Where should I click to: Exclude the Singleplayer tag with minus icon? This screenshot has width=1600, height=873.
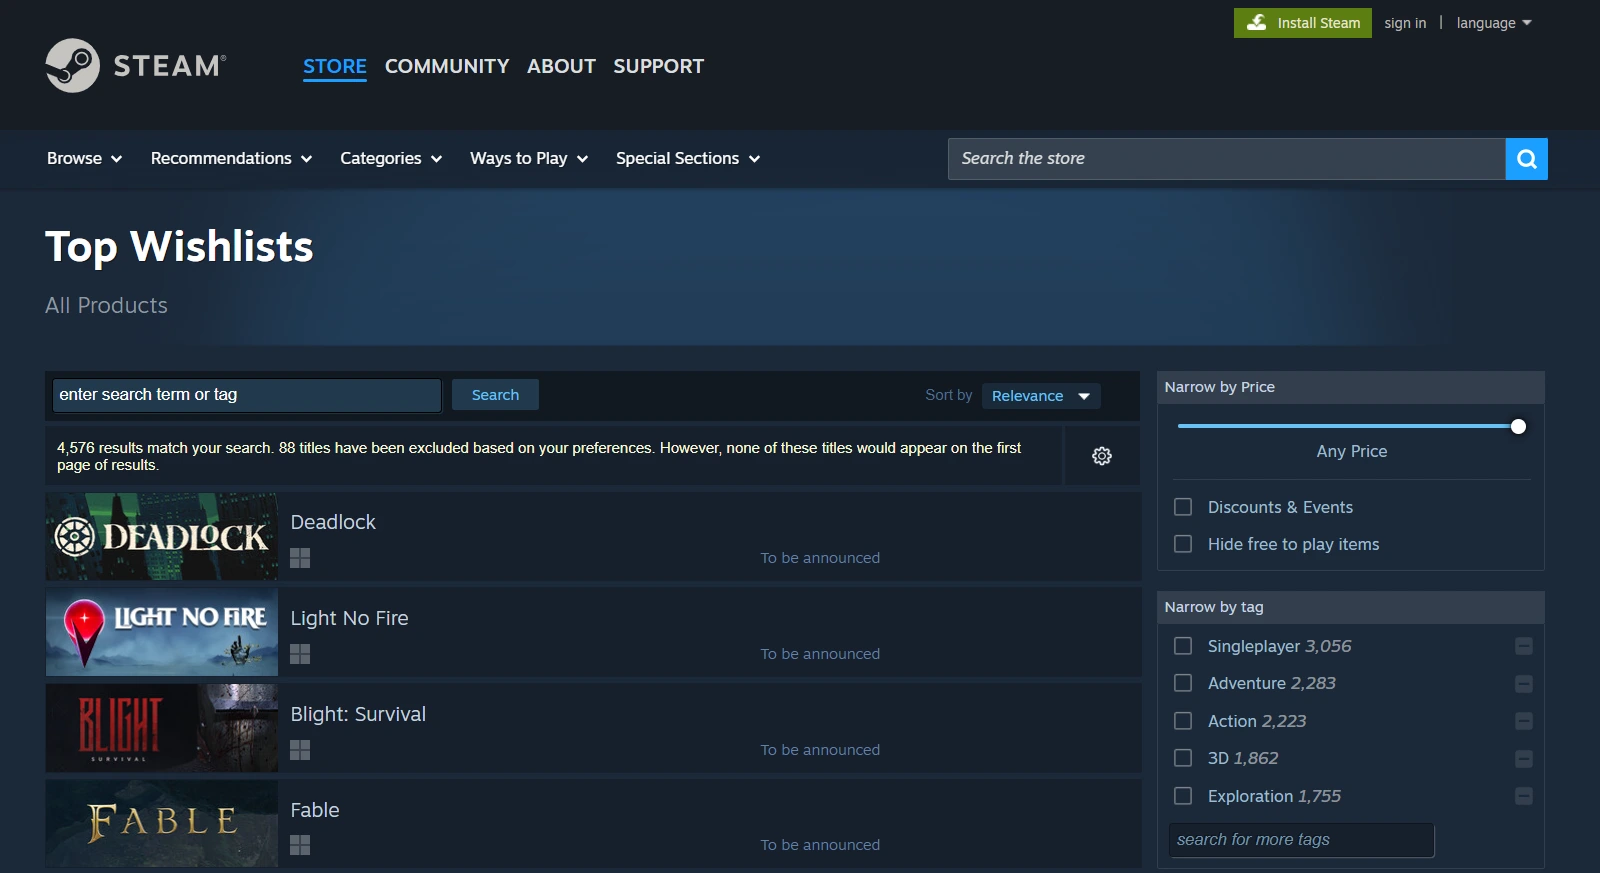pyautogui.click(x=1524, y=646)
